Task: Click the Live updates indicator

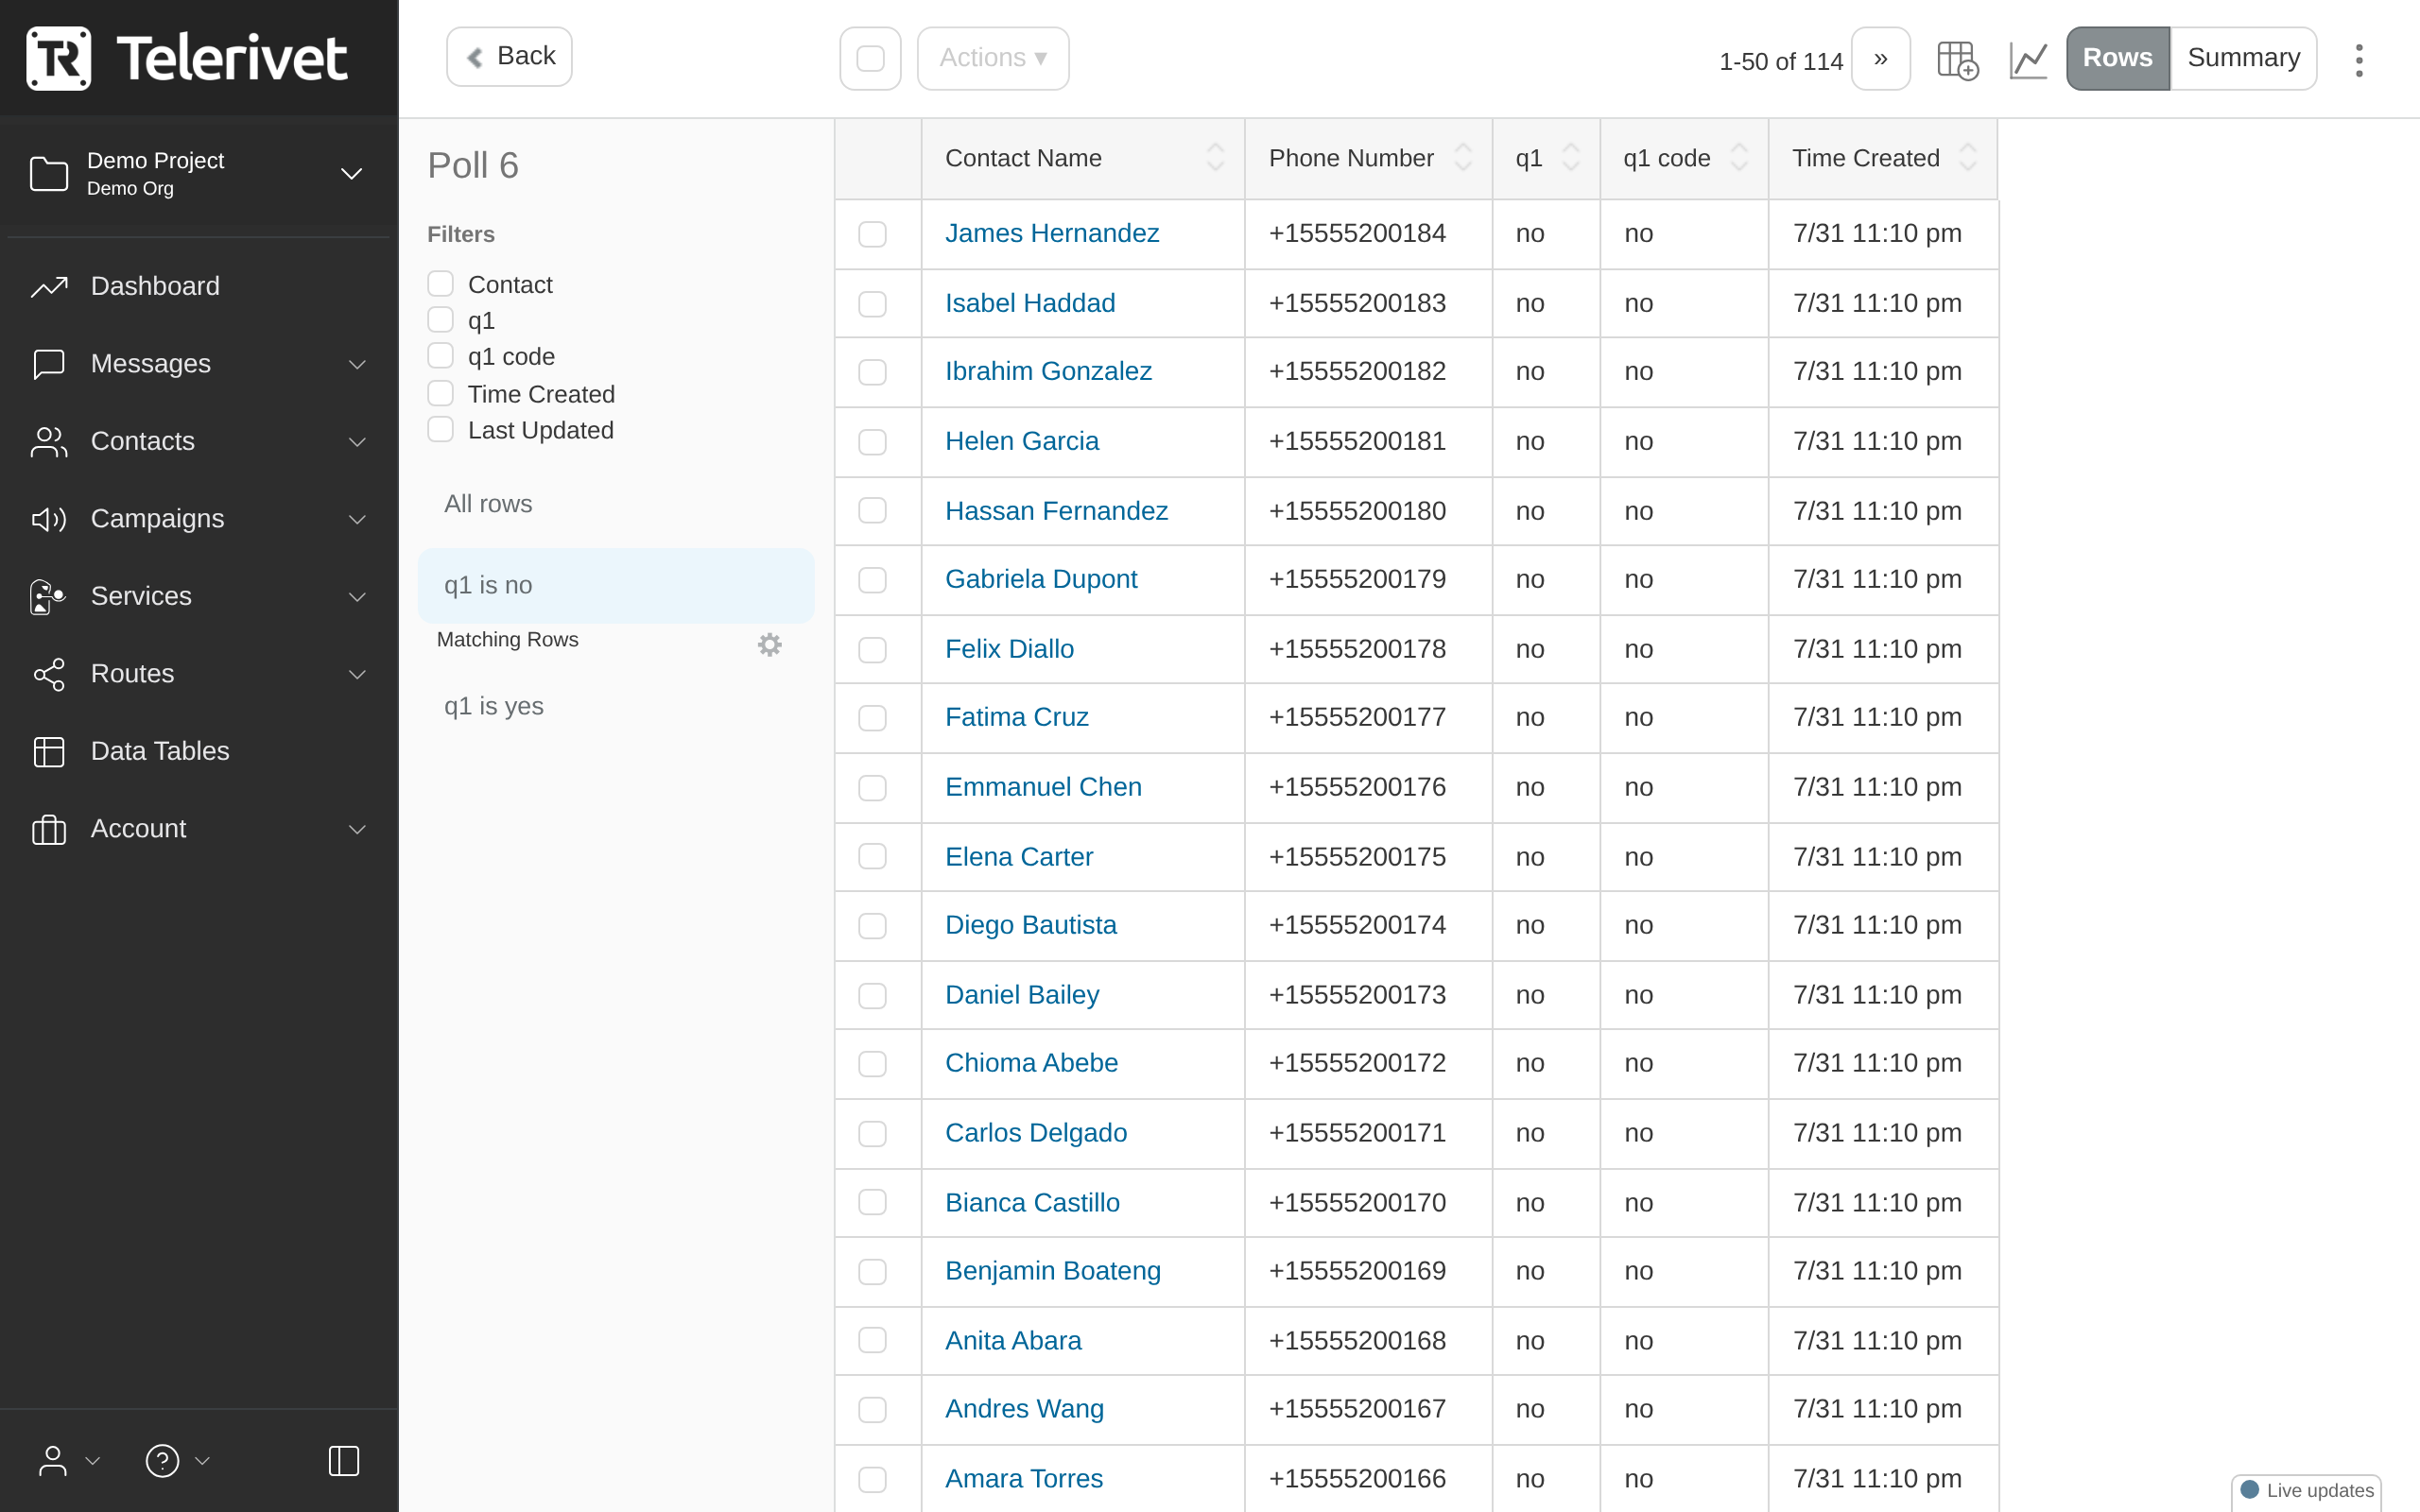Action: click(2307, 1490)
